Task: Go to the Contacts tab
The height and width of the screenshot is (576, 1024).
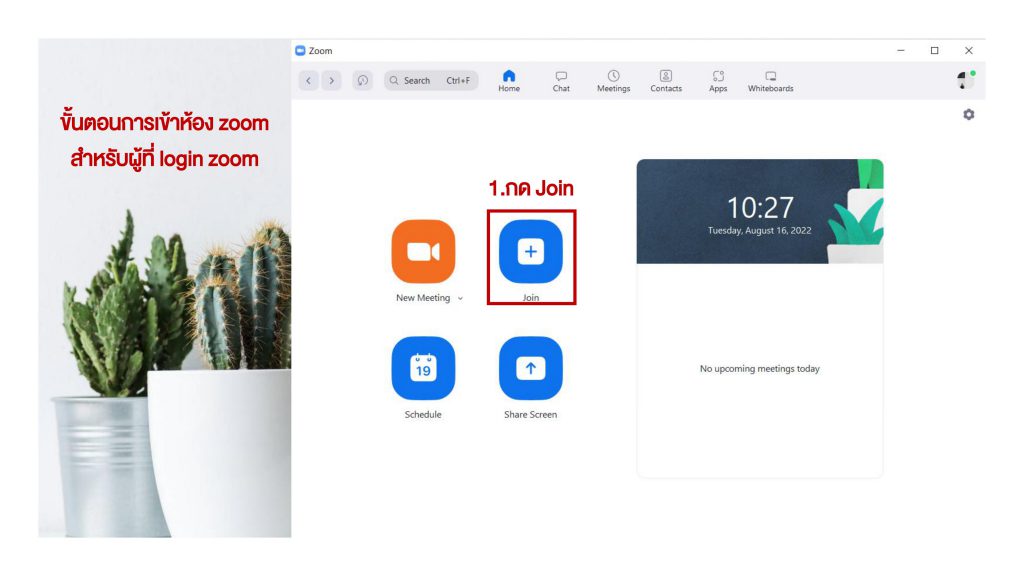Action: point(665,81)
